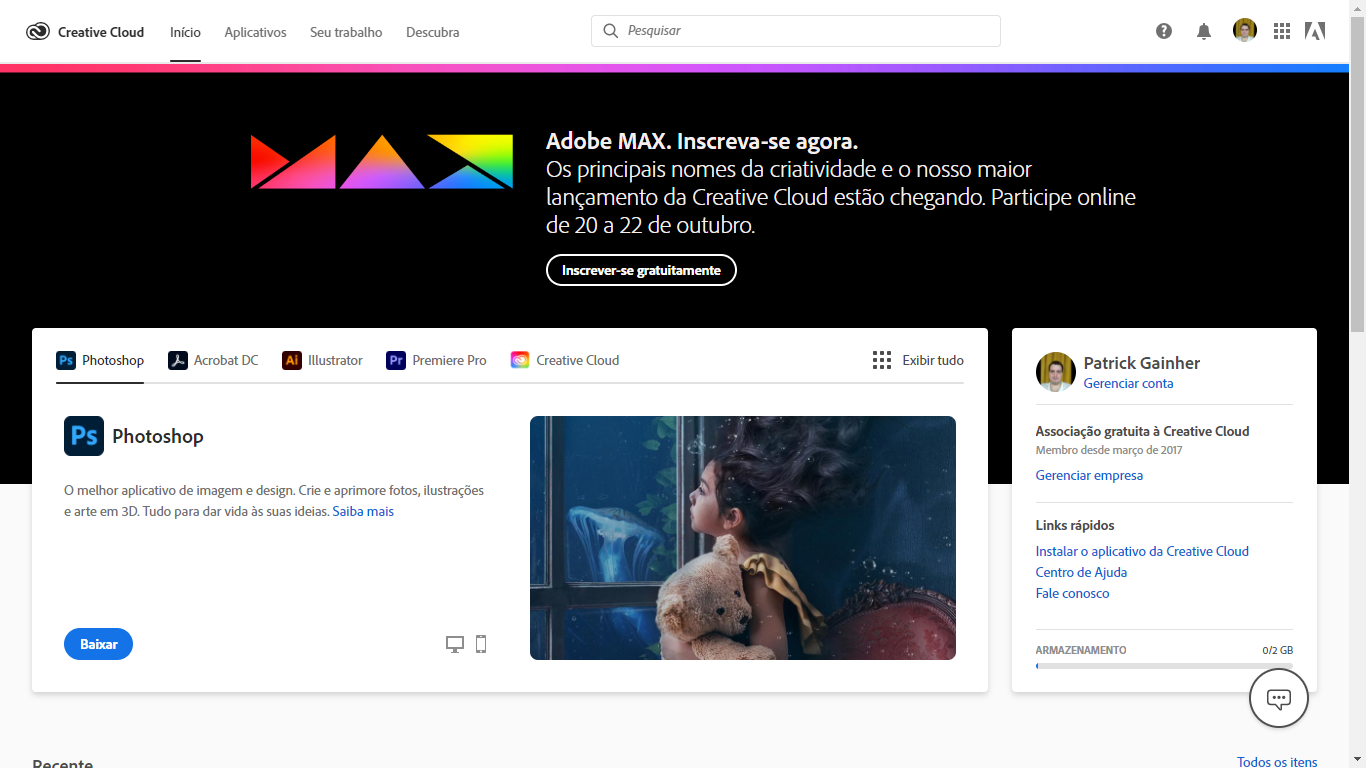Image resolution: width=1366 pixels, height=768 pixels.
Task: Open the profile avatar in the header
Action: (1244, 31)
